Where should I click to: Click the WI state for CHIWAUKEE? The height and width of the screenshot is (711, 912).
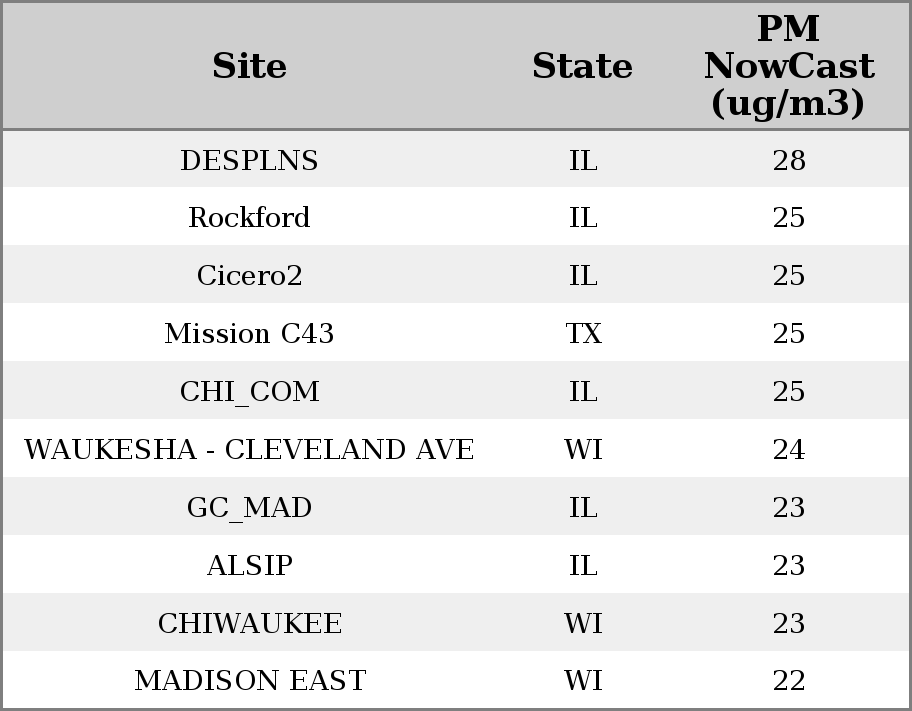[583, 624]
